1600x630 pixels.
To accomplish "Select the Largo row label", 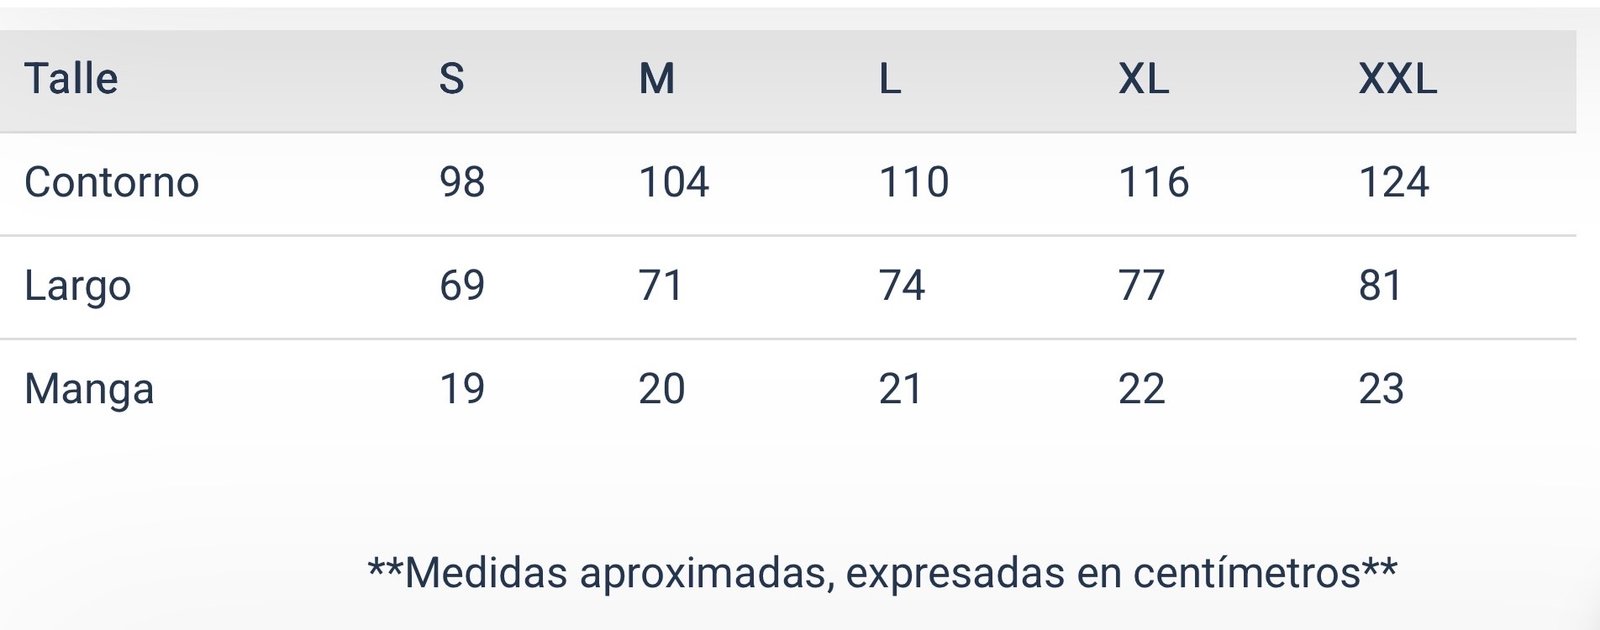I will 77,286.
